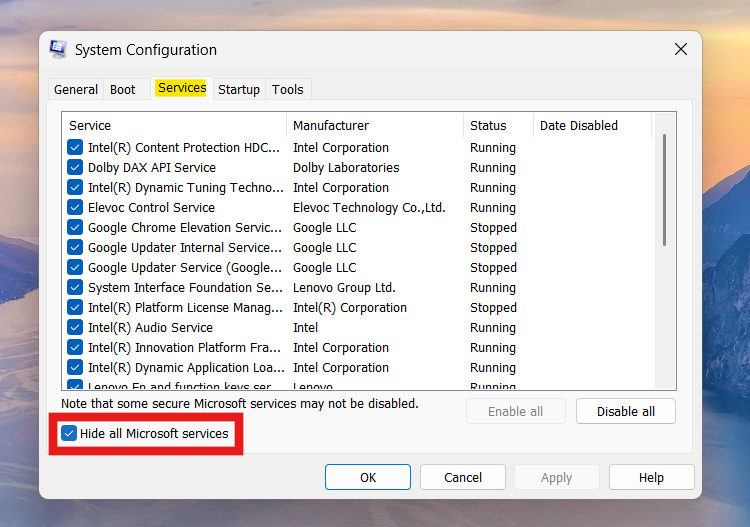Toggle Intel(R) Dynamic Tuning Technology checkbox

coord(75,187)
